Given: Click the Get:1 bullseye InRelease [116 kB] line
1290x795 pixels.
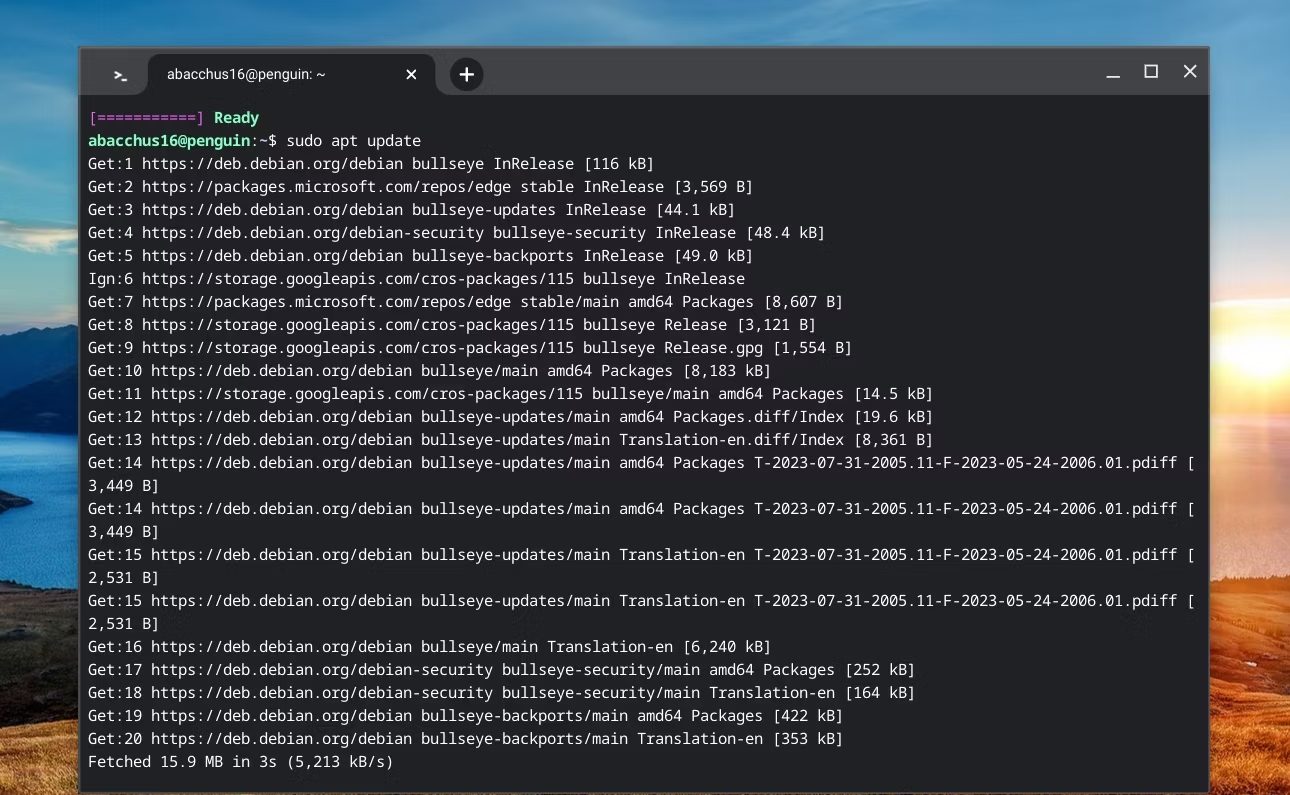Looking at the screenshot, I should click(371, 164).
